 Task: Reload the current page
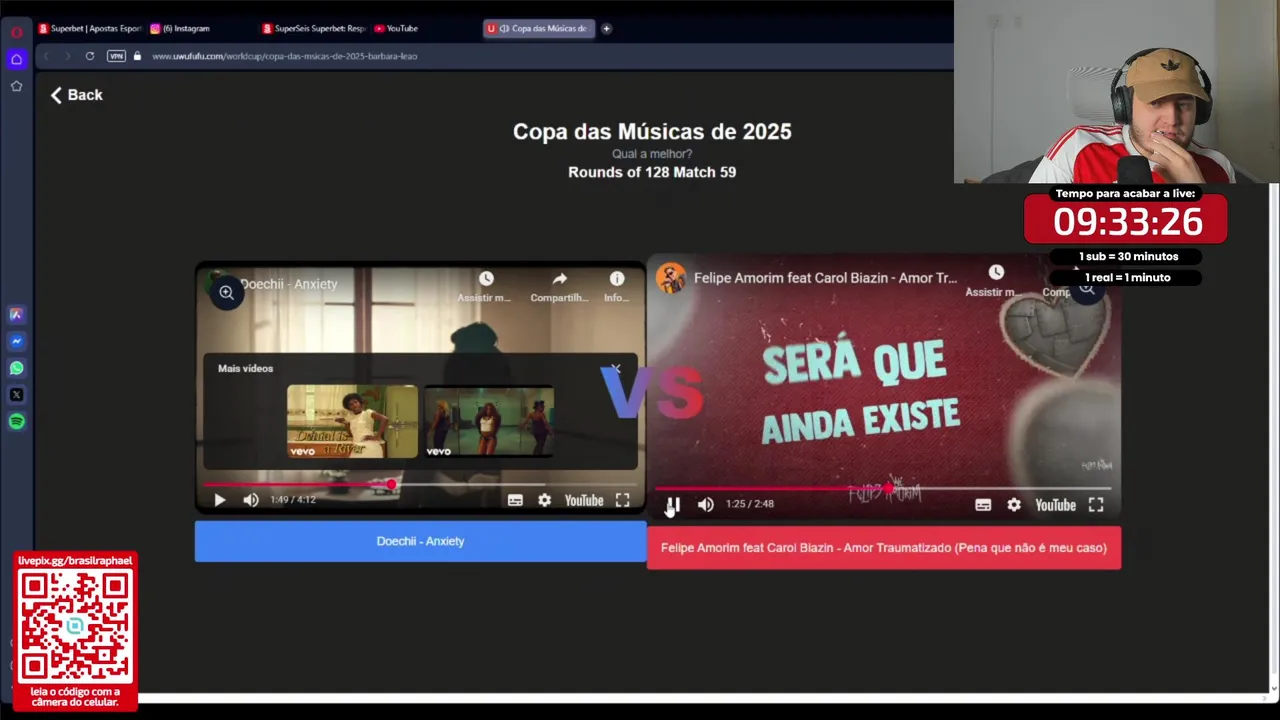(90, 56)
